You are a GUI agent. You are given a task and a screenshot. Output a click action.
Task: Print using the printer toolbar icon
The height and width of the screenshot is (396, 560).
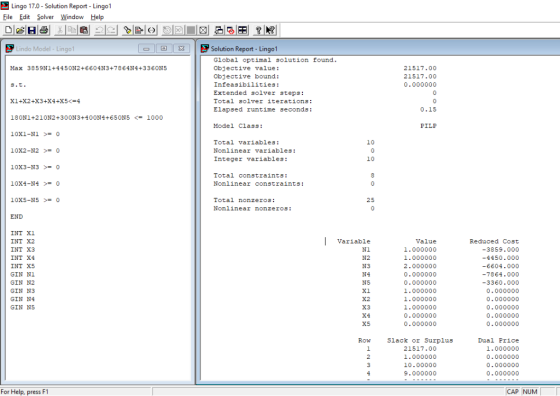click(x=44, y=30)
